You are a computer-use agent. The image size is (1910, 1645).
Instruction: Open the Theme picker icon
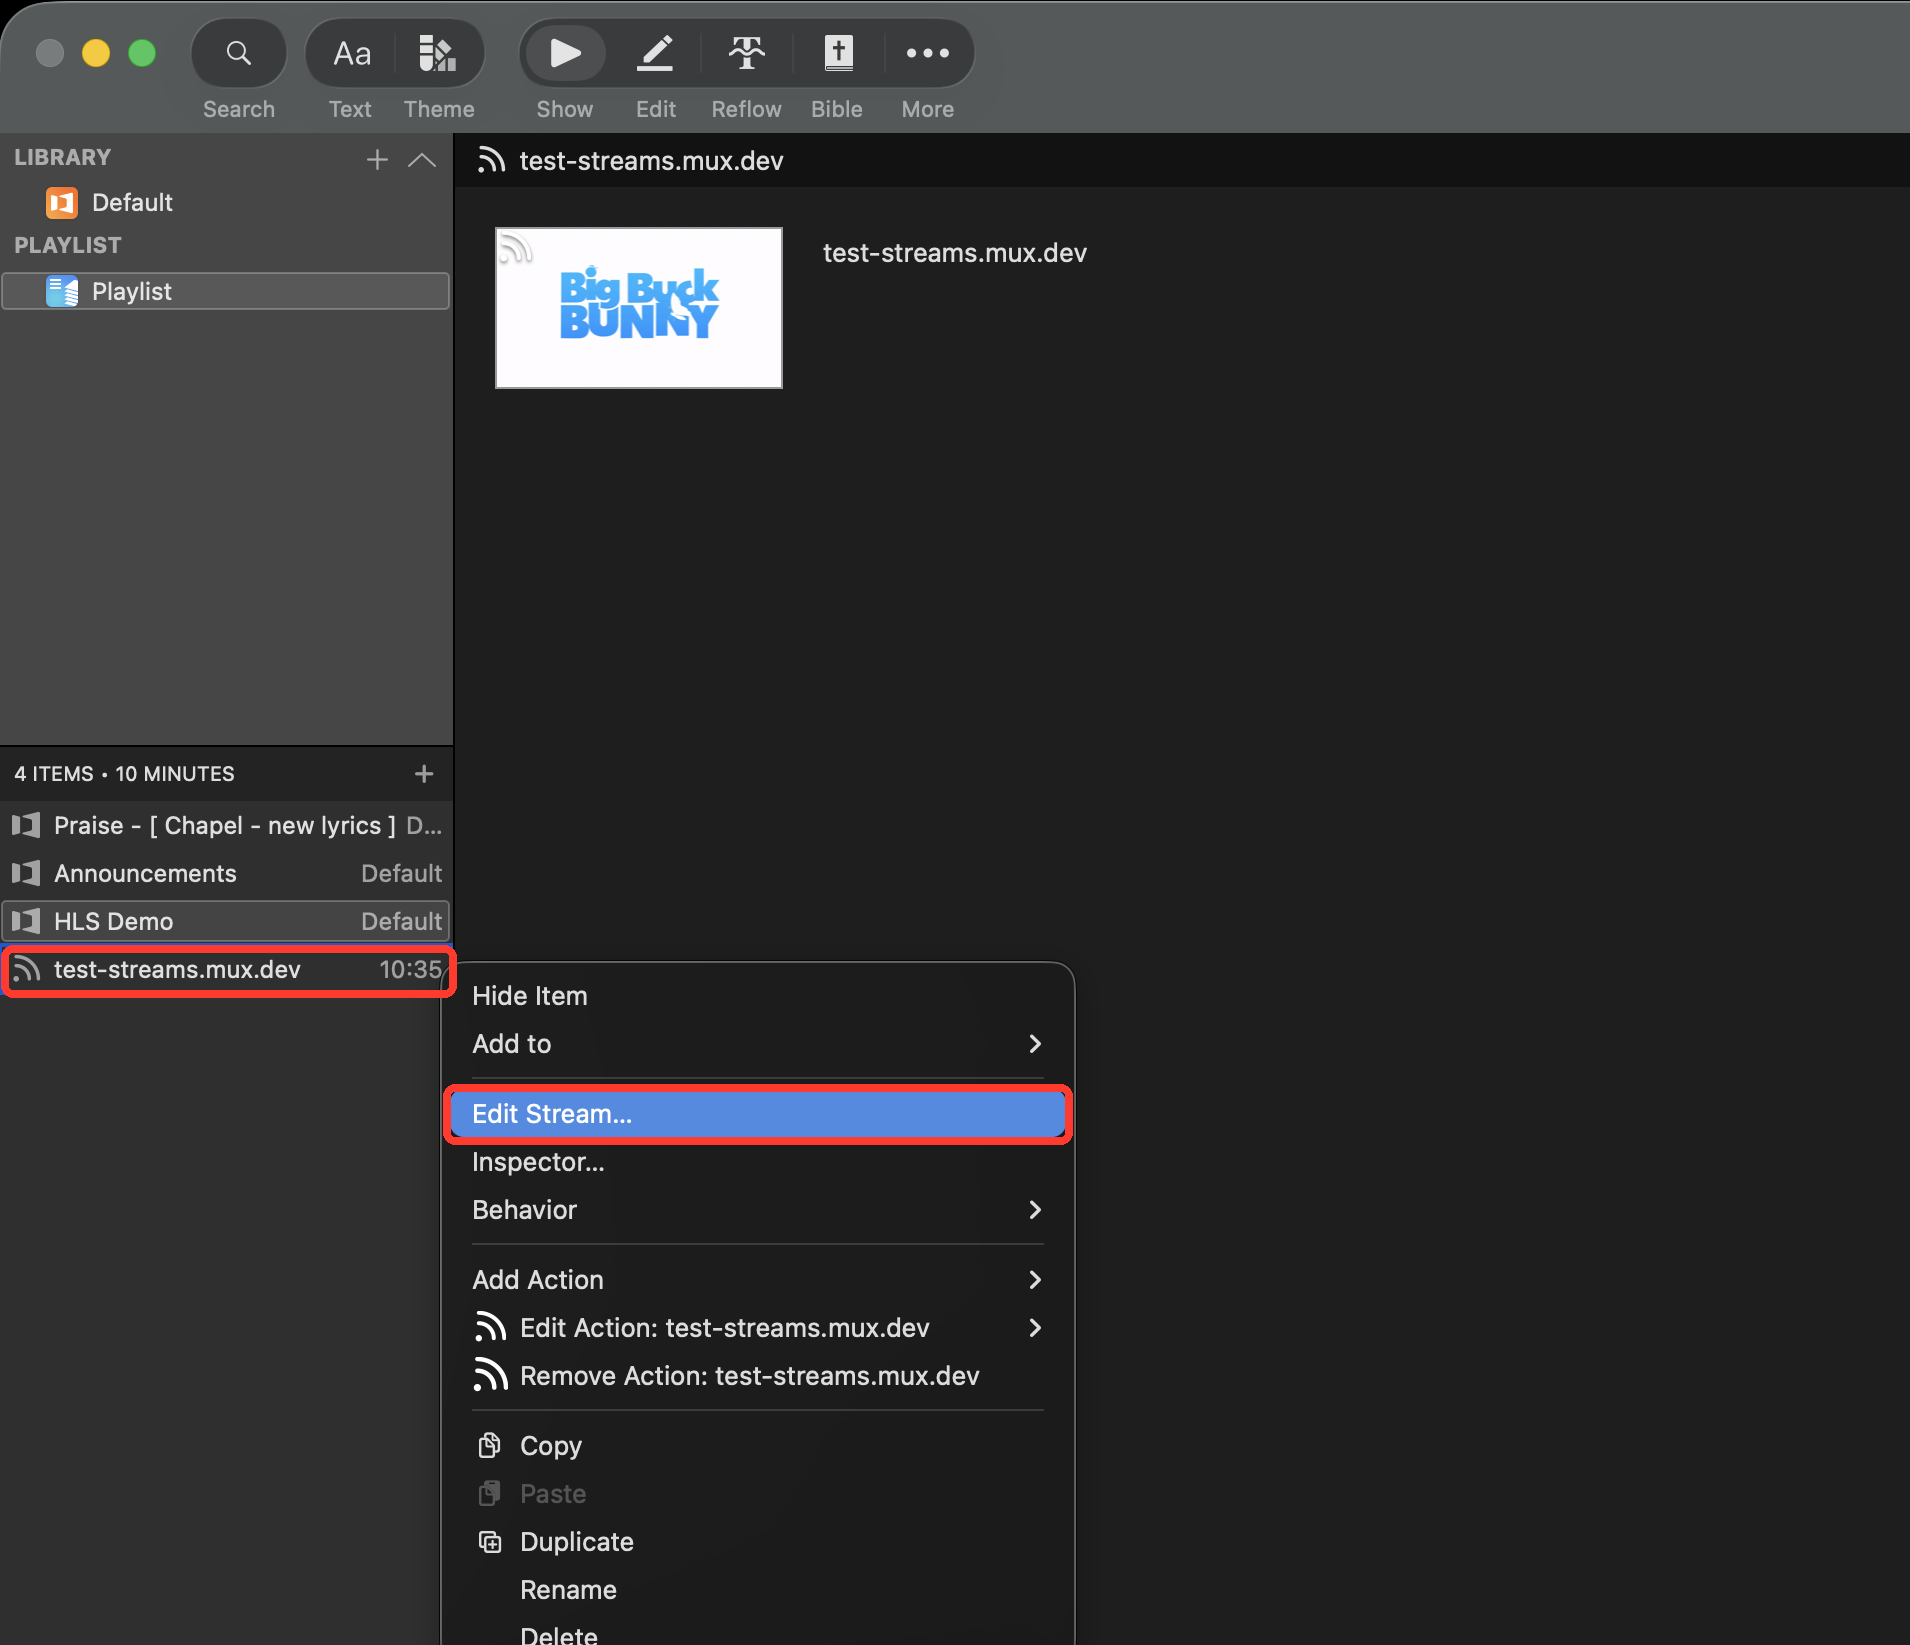coord(438,53)
